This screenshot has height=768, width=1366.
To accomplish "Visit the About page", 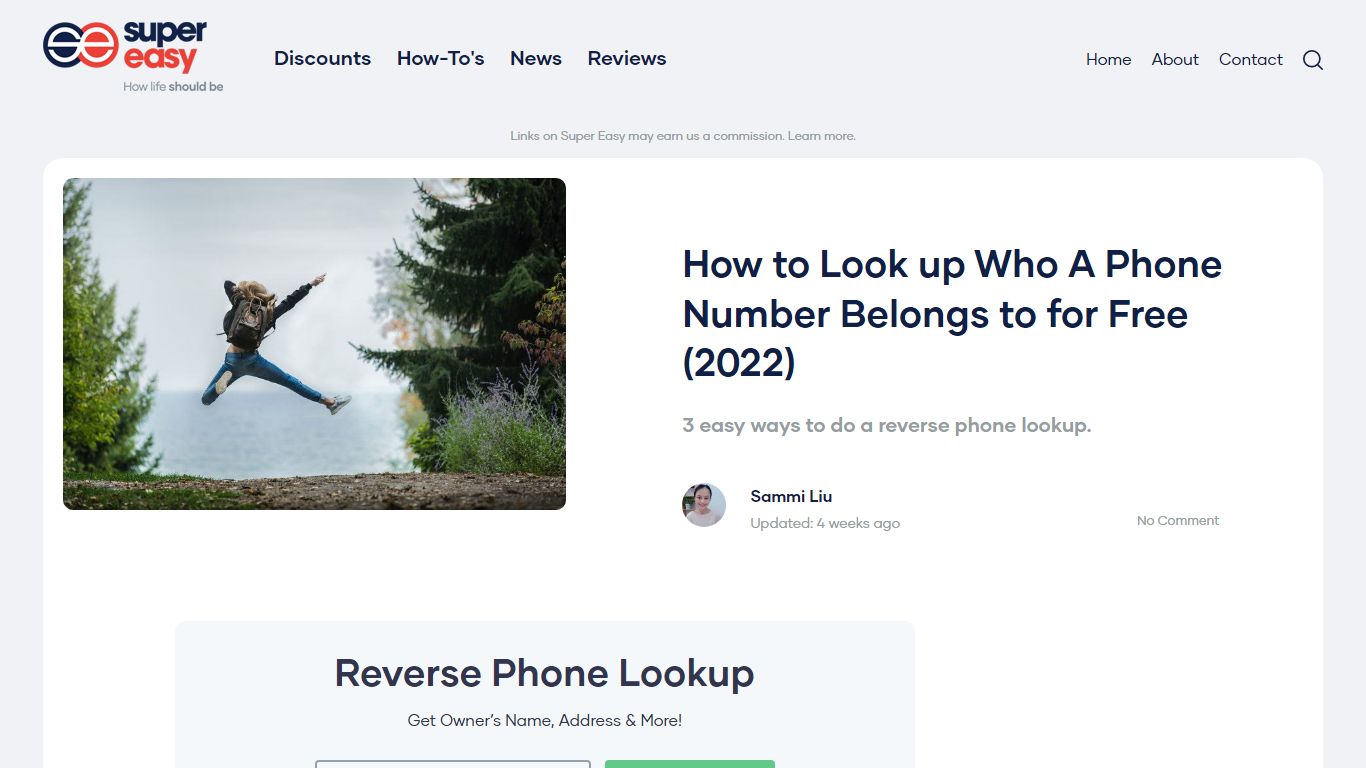I will pyautogui.click(x=1175, y=59).
